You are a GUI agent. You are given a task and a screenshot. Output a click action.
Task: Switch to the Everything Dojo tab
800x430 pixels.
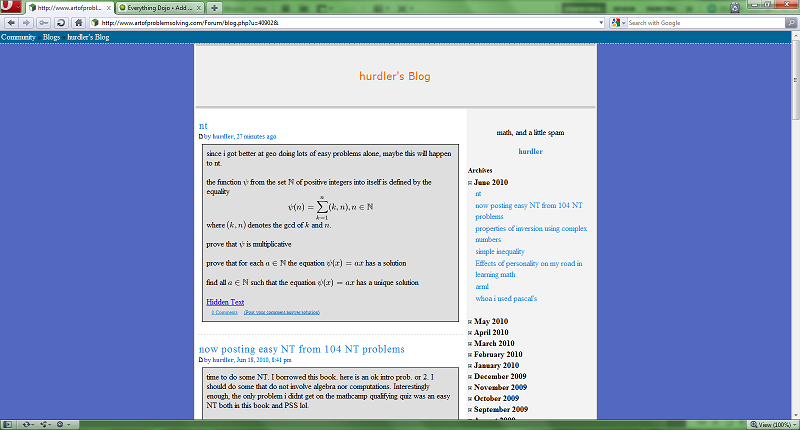click(160, 8)
